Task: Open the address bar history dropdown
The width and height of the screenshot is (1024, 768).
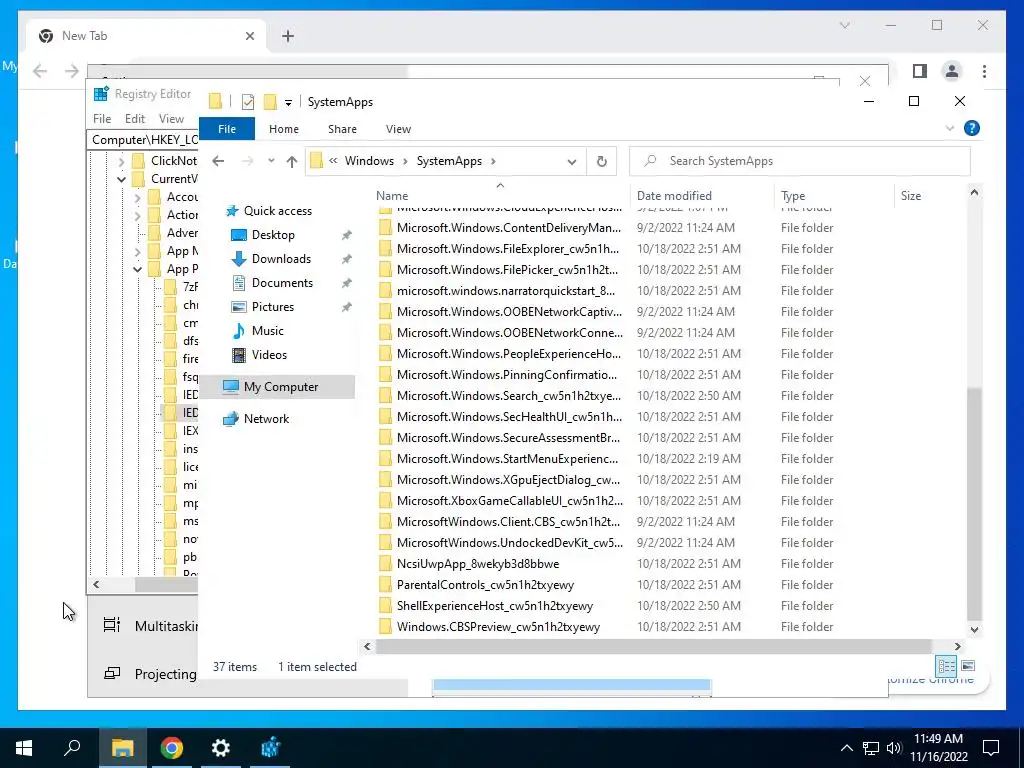Action: click(572, 162)
